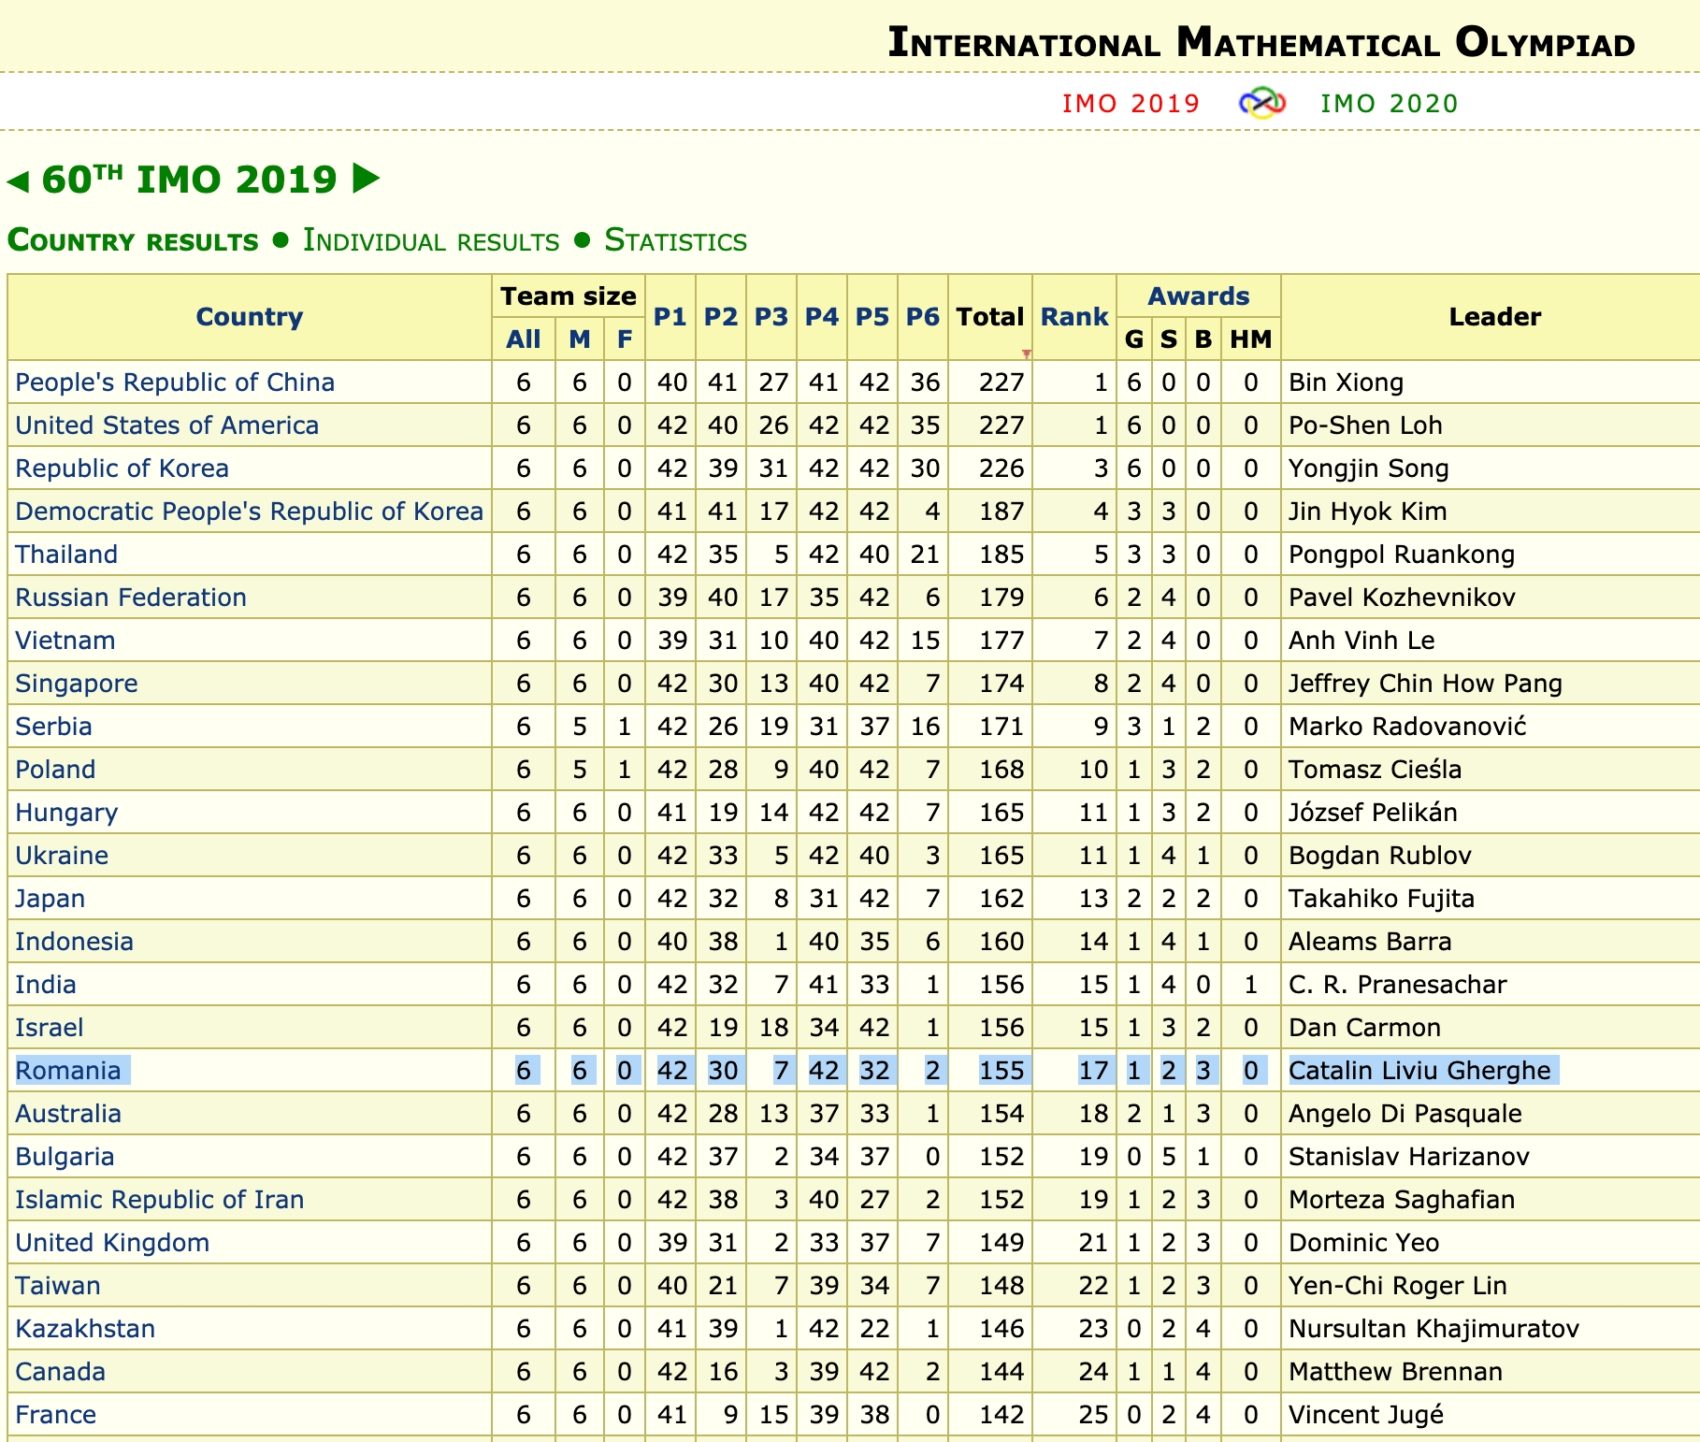Sort table by Country column header
Screen dimensions: 1700x1442
tap(249, 317)
